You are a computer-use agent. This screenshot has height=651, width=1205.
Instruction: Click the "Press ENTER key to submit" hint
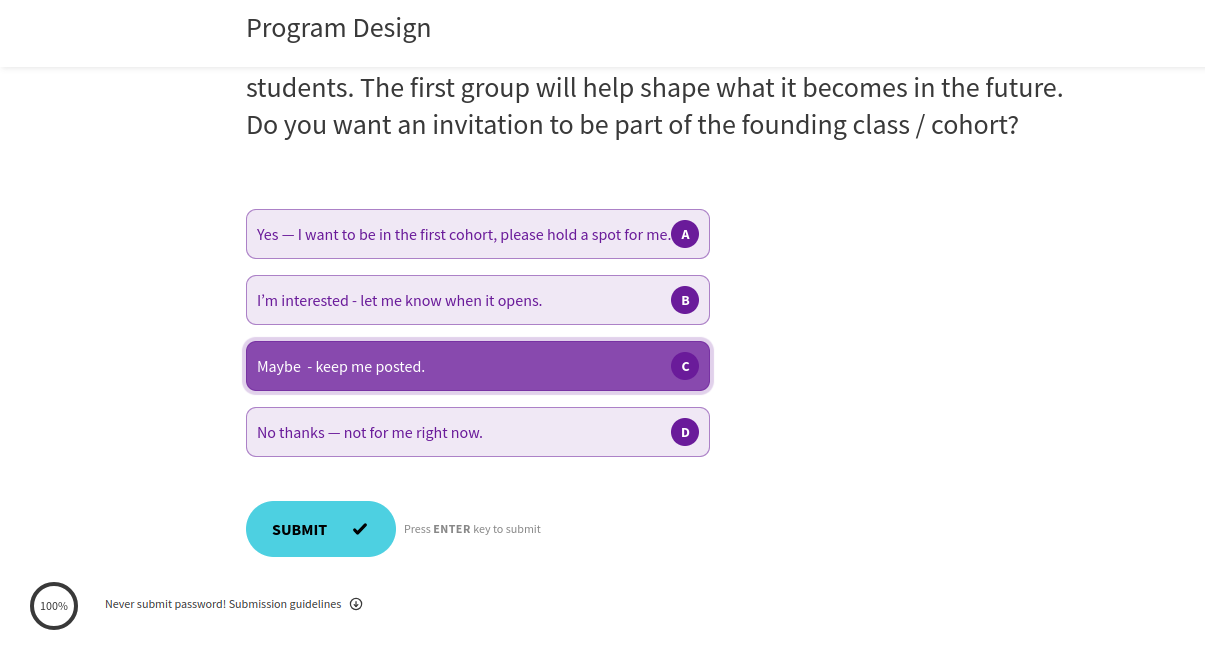tap(472, 529)
